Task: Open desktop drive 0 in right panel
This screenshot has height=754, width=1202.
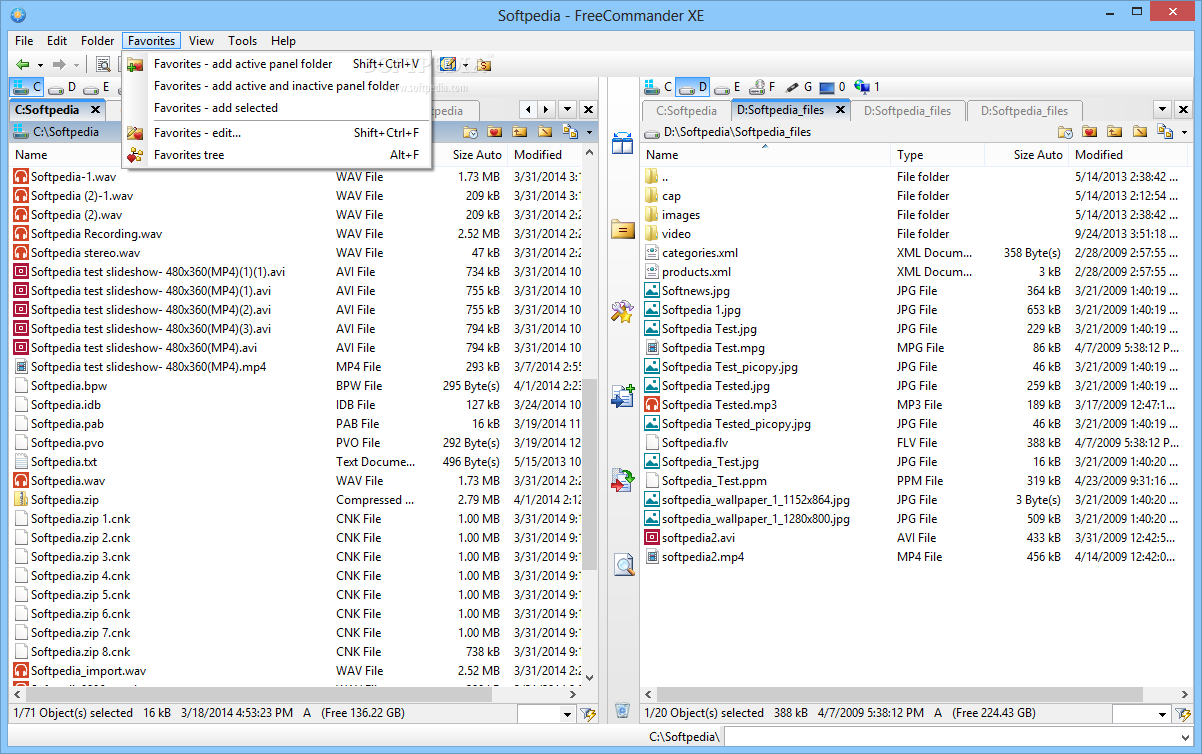Action: click(833, 87)
